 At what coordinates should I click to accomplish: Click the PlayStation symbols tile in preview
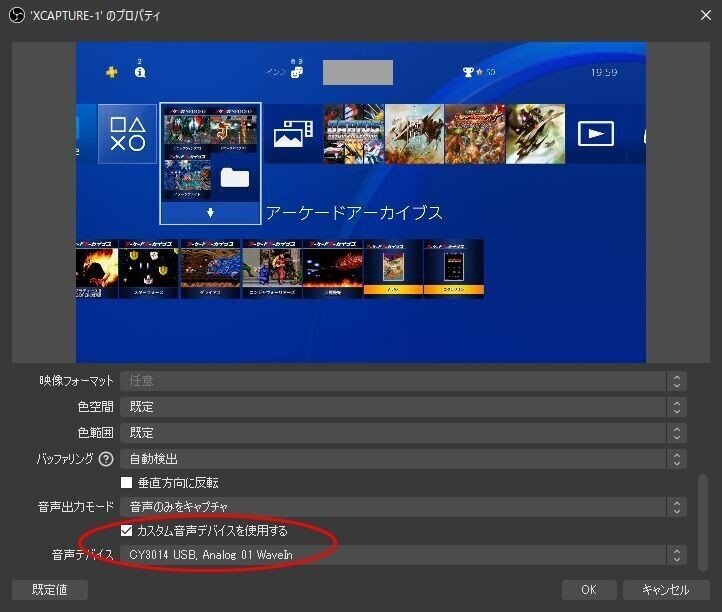point(128,134)
